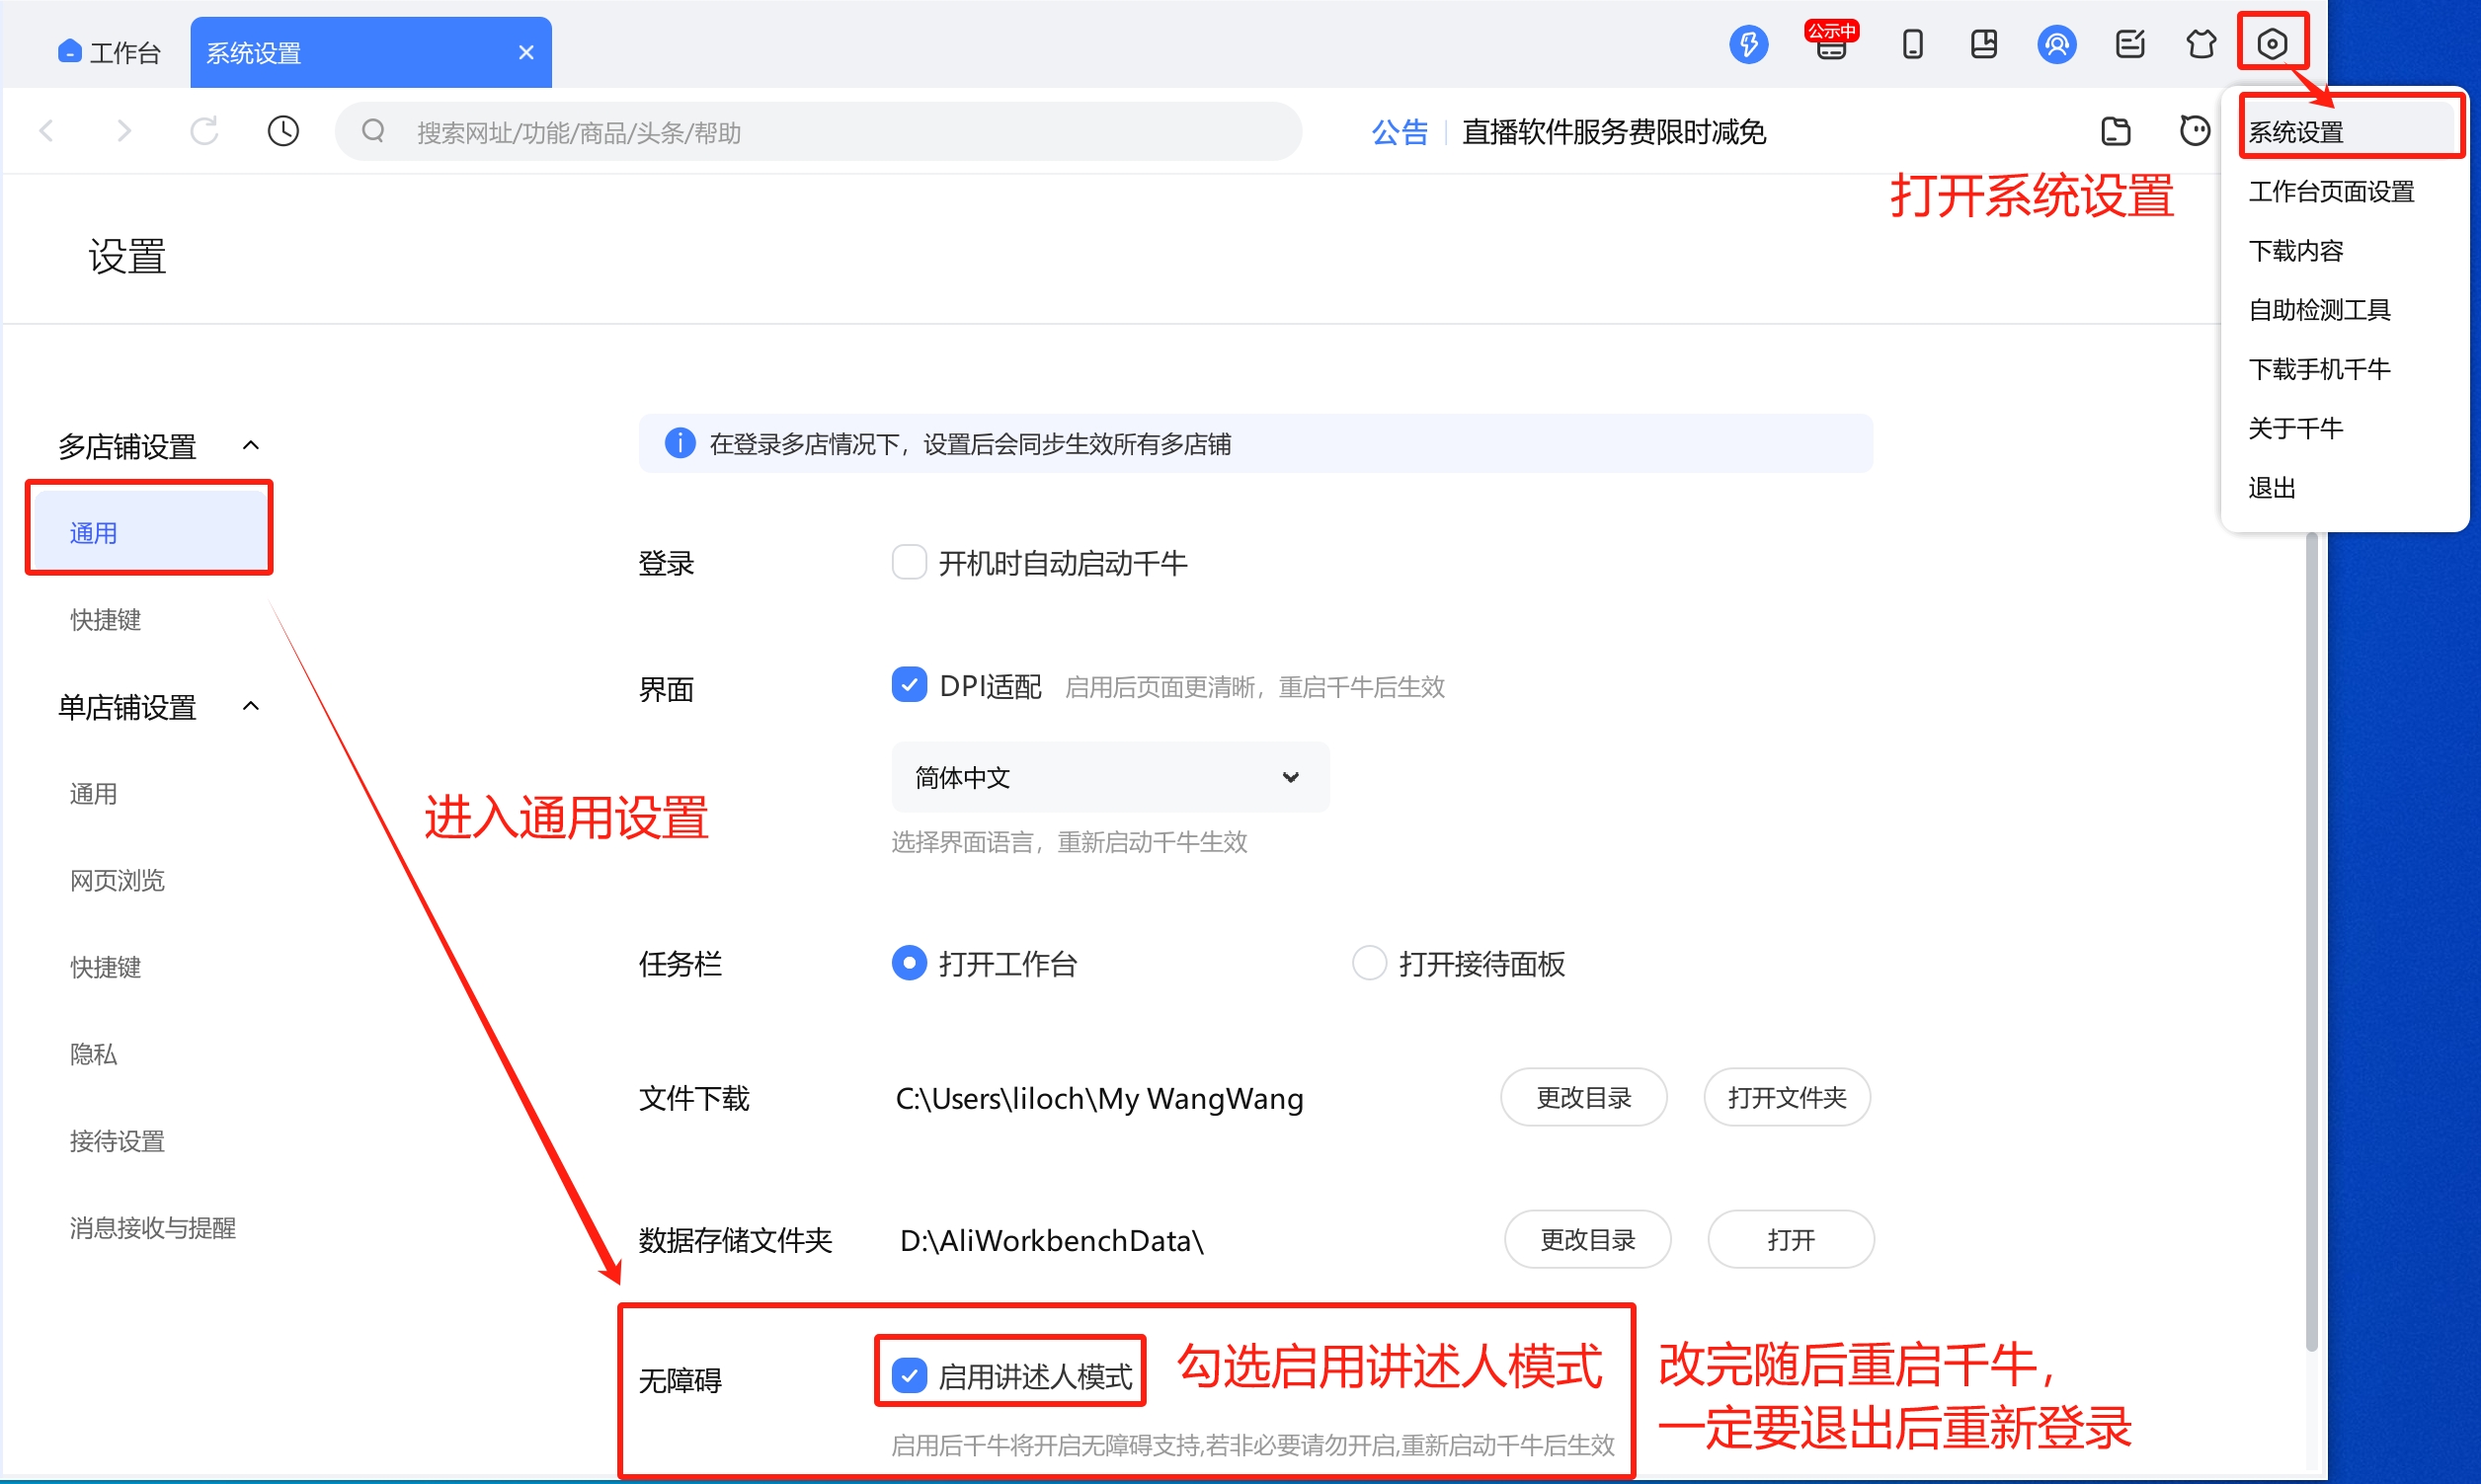The image size is (2481, 1484).
Task: Click the mobile phone icon in toolbar
Action: click(1914, 44)
